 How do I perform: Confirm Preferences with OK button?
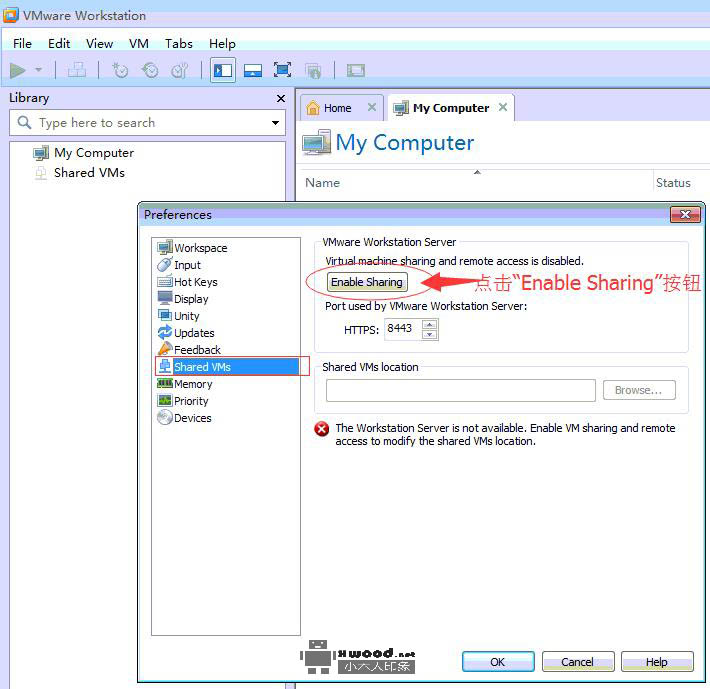[x=498, y=662]
